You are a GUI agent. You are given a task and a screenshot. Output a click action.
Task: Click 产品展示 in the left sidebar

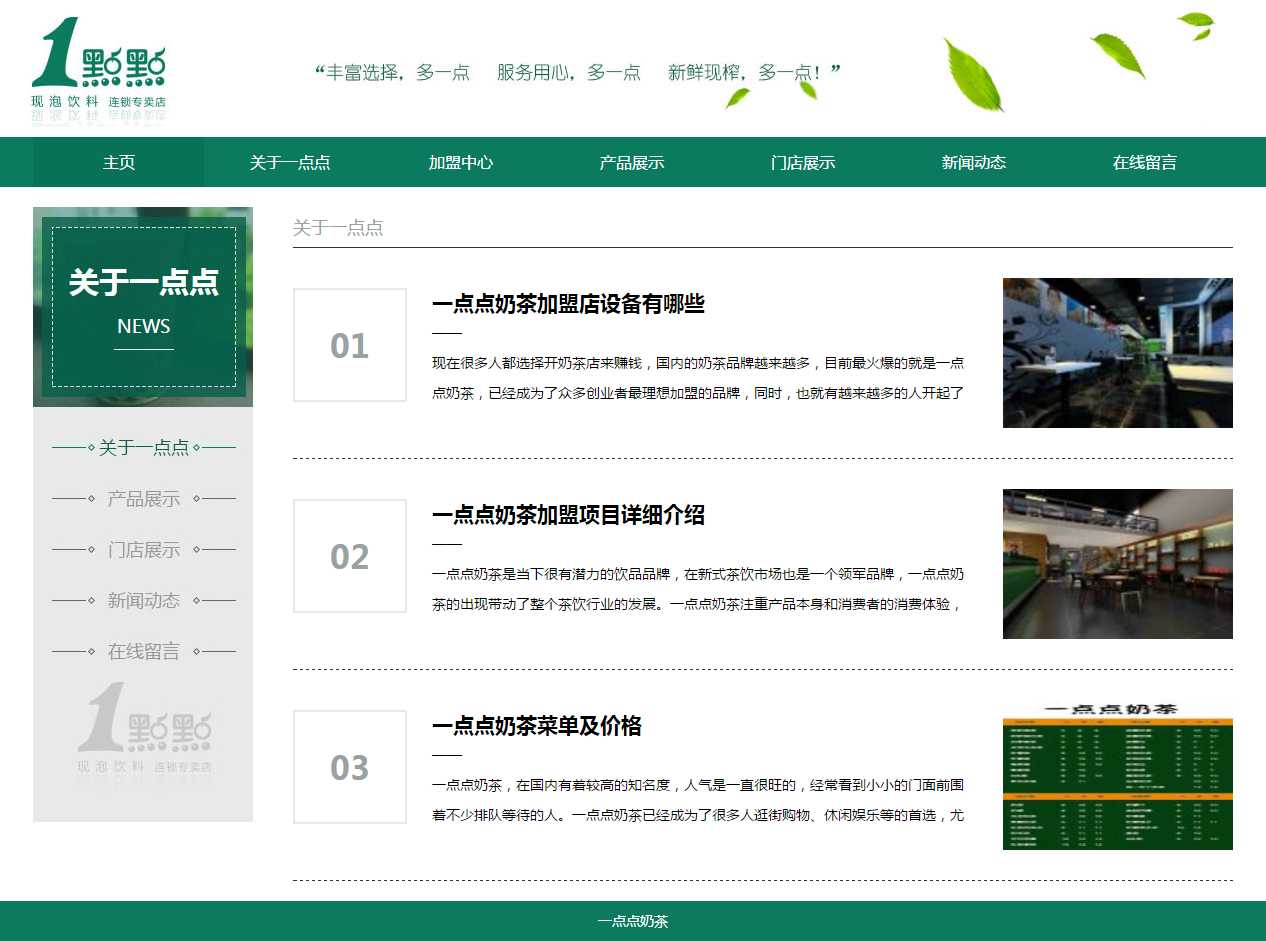coord(144,498)
